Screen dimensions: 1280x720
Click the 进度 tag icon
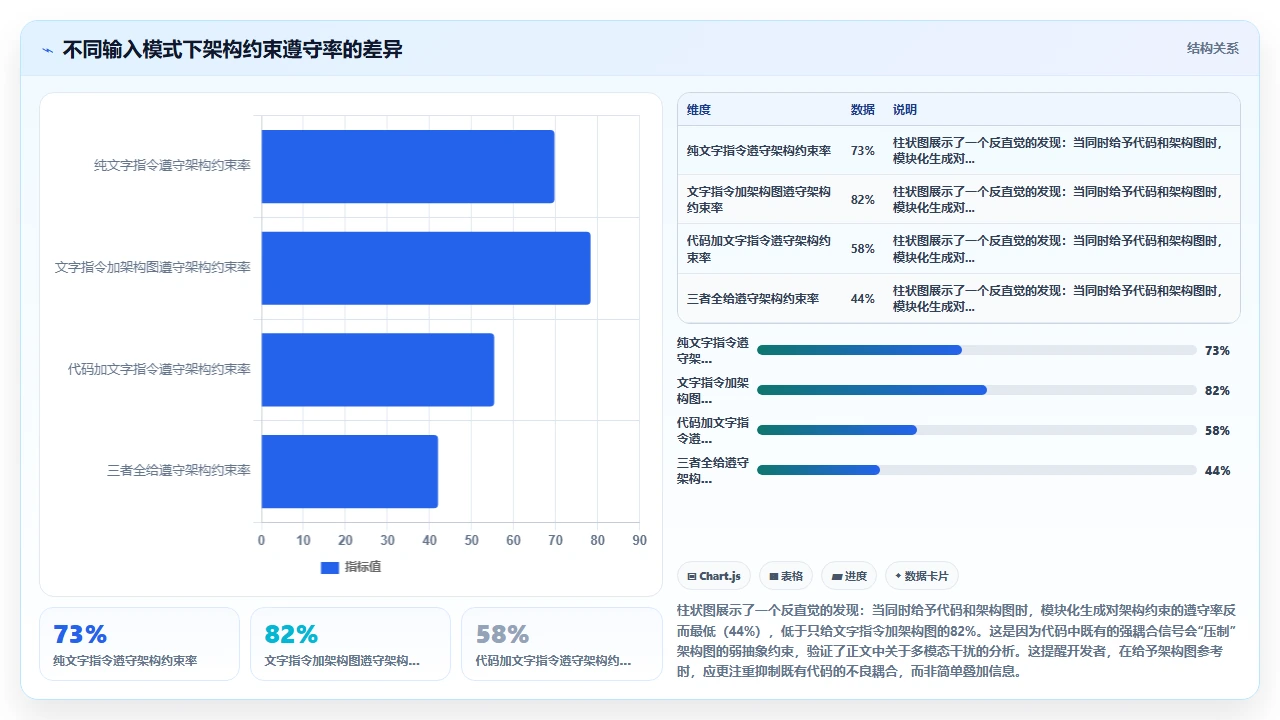click(x=836, y=577)
